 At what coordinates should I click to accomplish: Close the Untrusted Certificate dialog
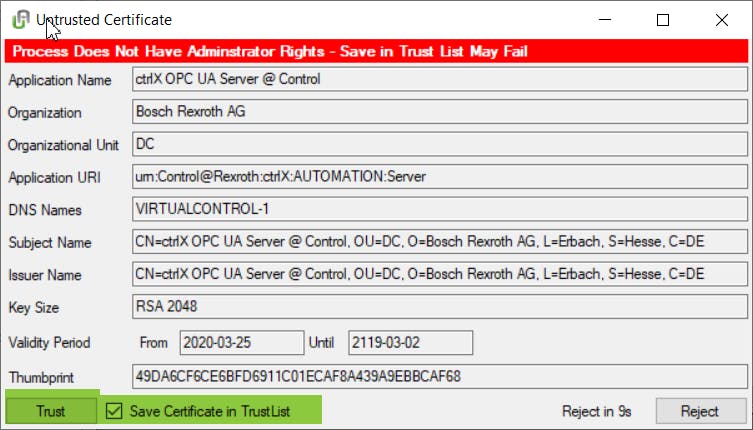[722, 20]
